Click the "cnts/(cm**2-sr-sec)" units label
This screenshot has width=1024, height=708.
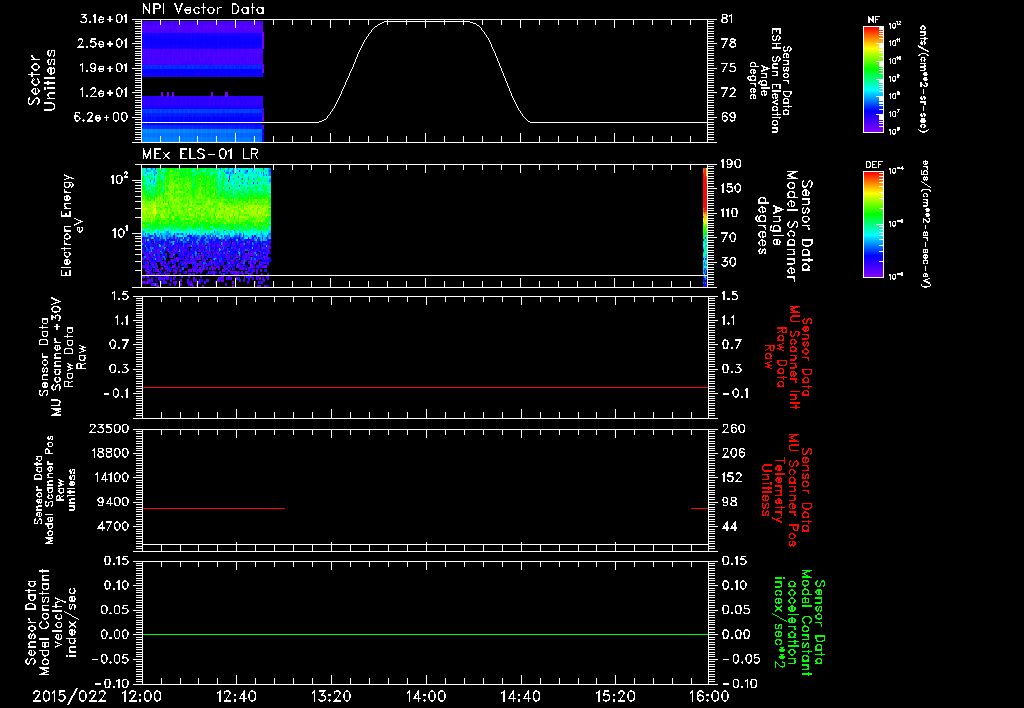(923, 79)
